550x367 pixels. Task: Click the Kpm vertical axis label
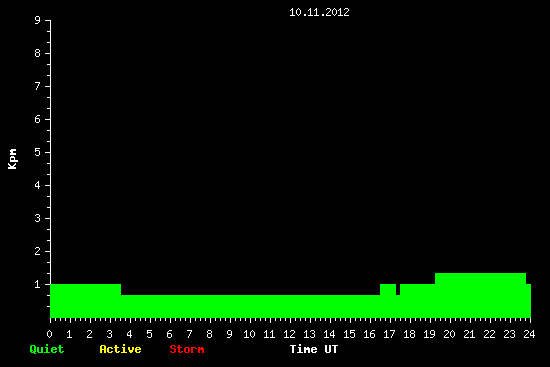click(12, 159)
